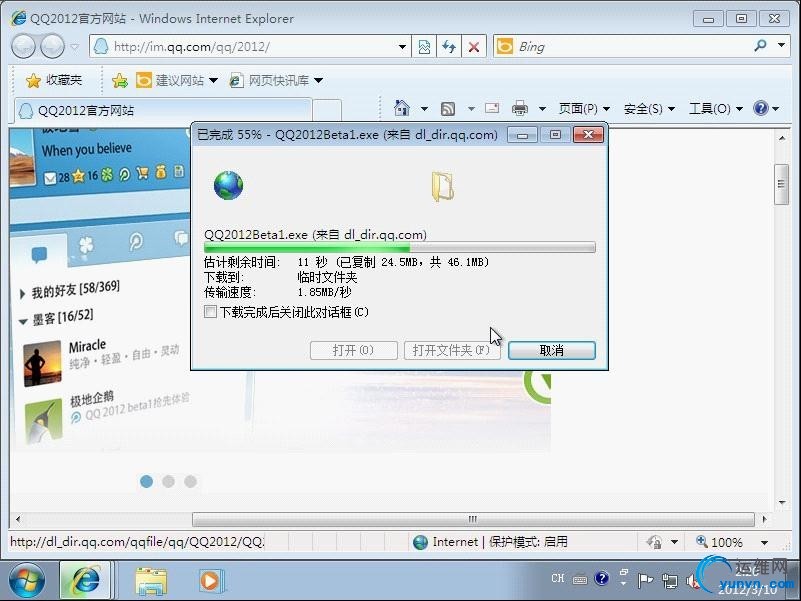Click the red Stop loading icon

(x=474, y=47)
